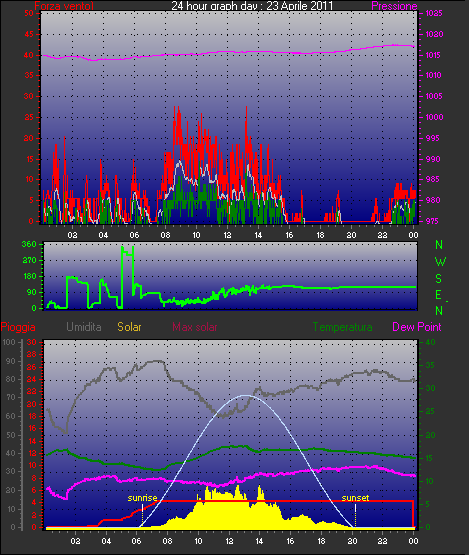Click the 'Forza vento' wind legend label
Image resolution: width=469 pixels, height=555 pixels.
tap(64, 6)
